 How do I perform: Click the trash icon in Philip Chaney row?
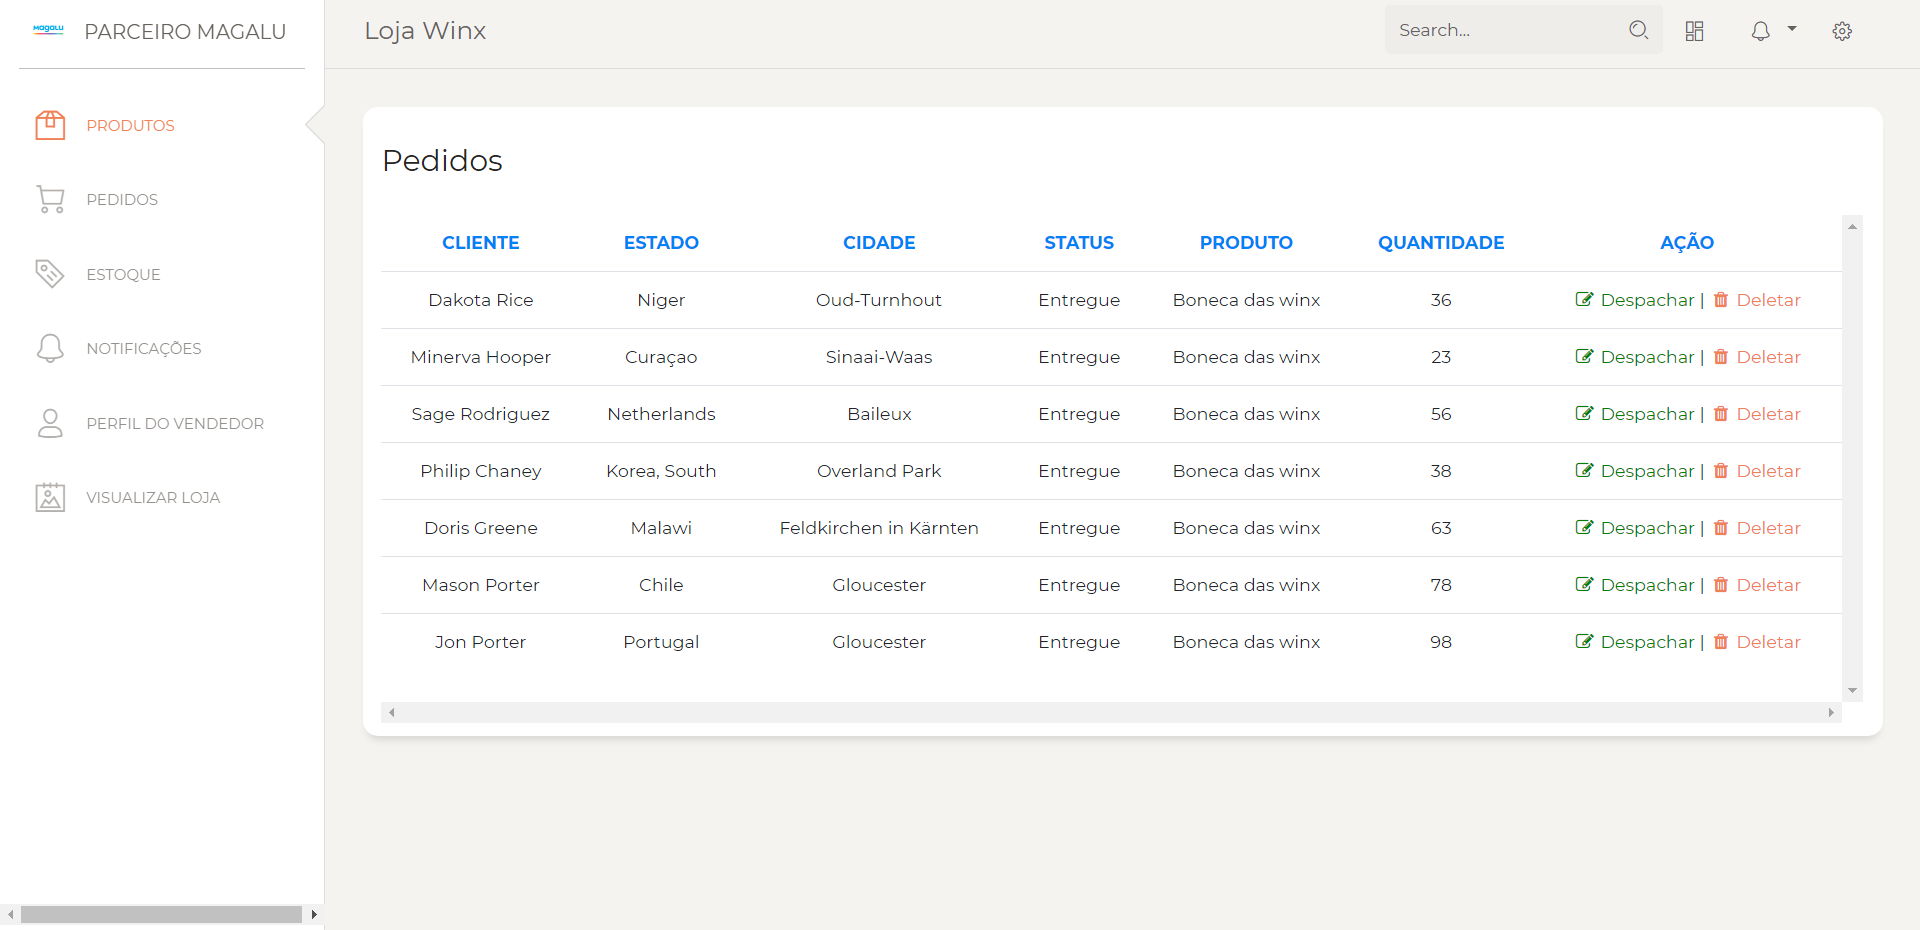pos(1721,470)
